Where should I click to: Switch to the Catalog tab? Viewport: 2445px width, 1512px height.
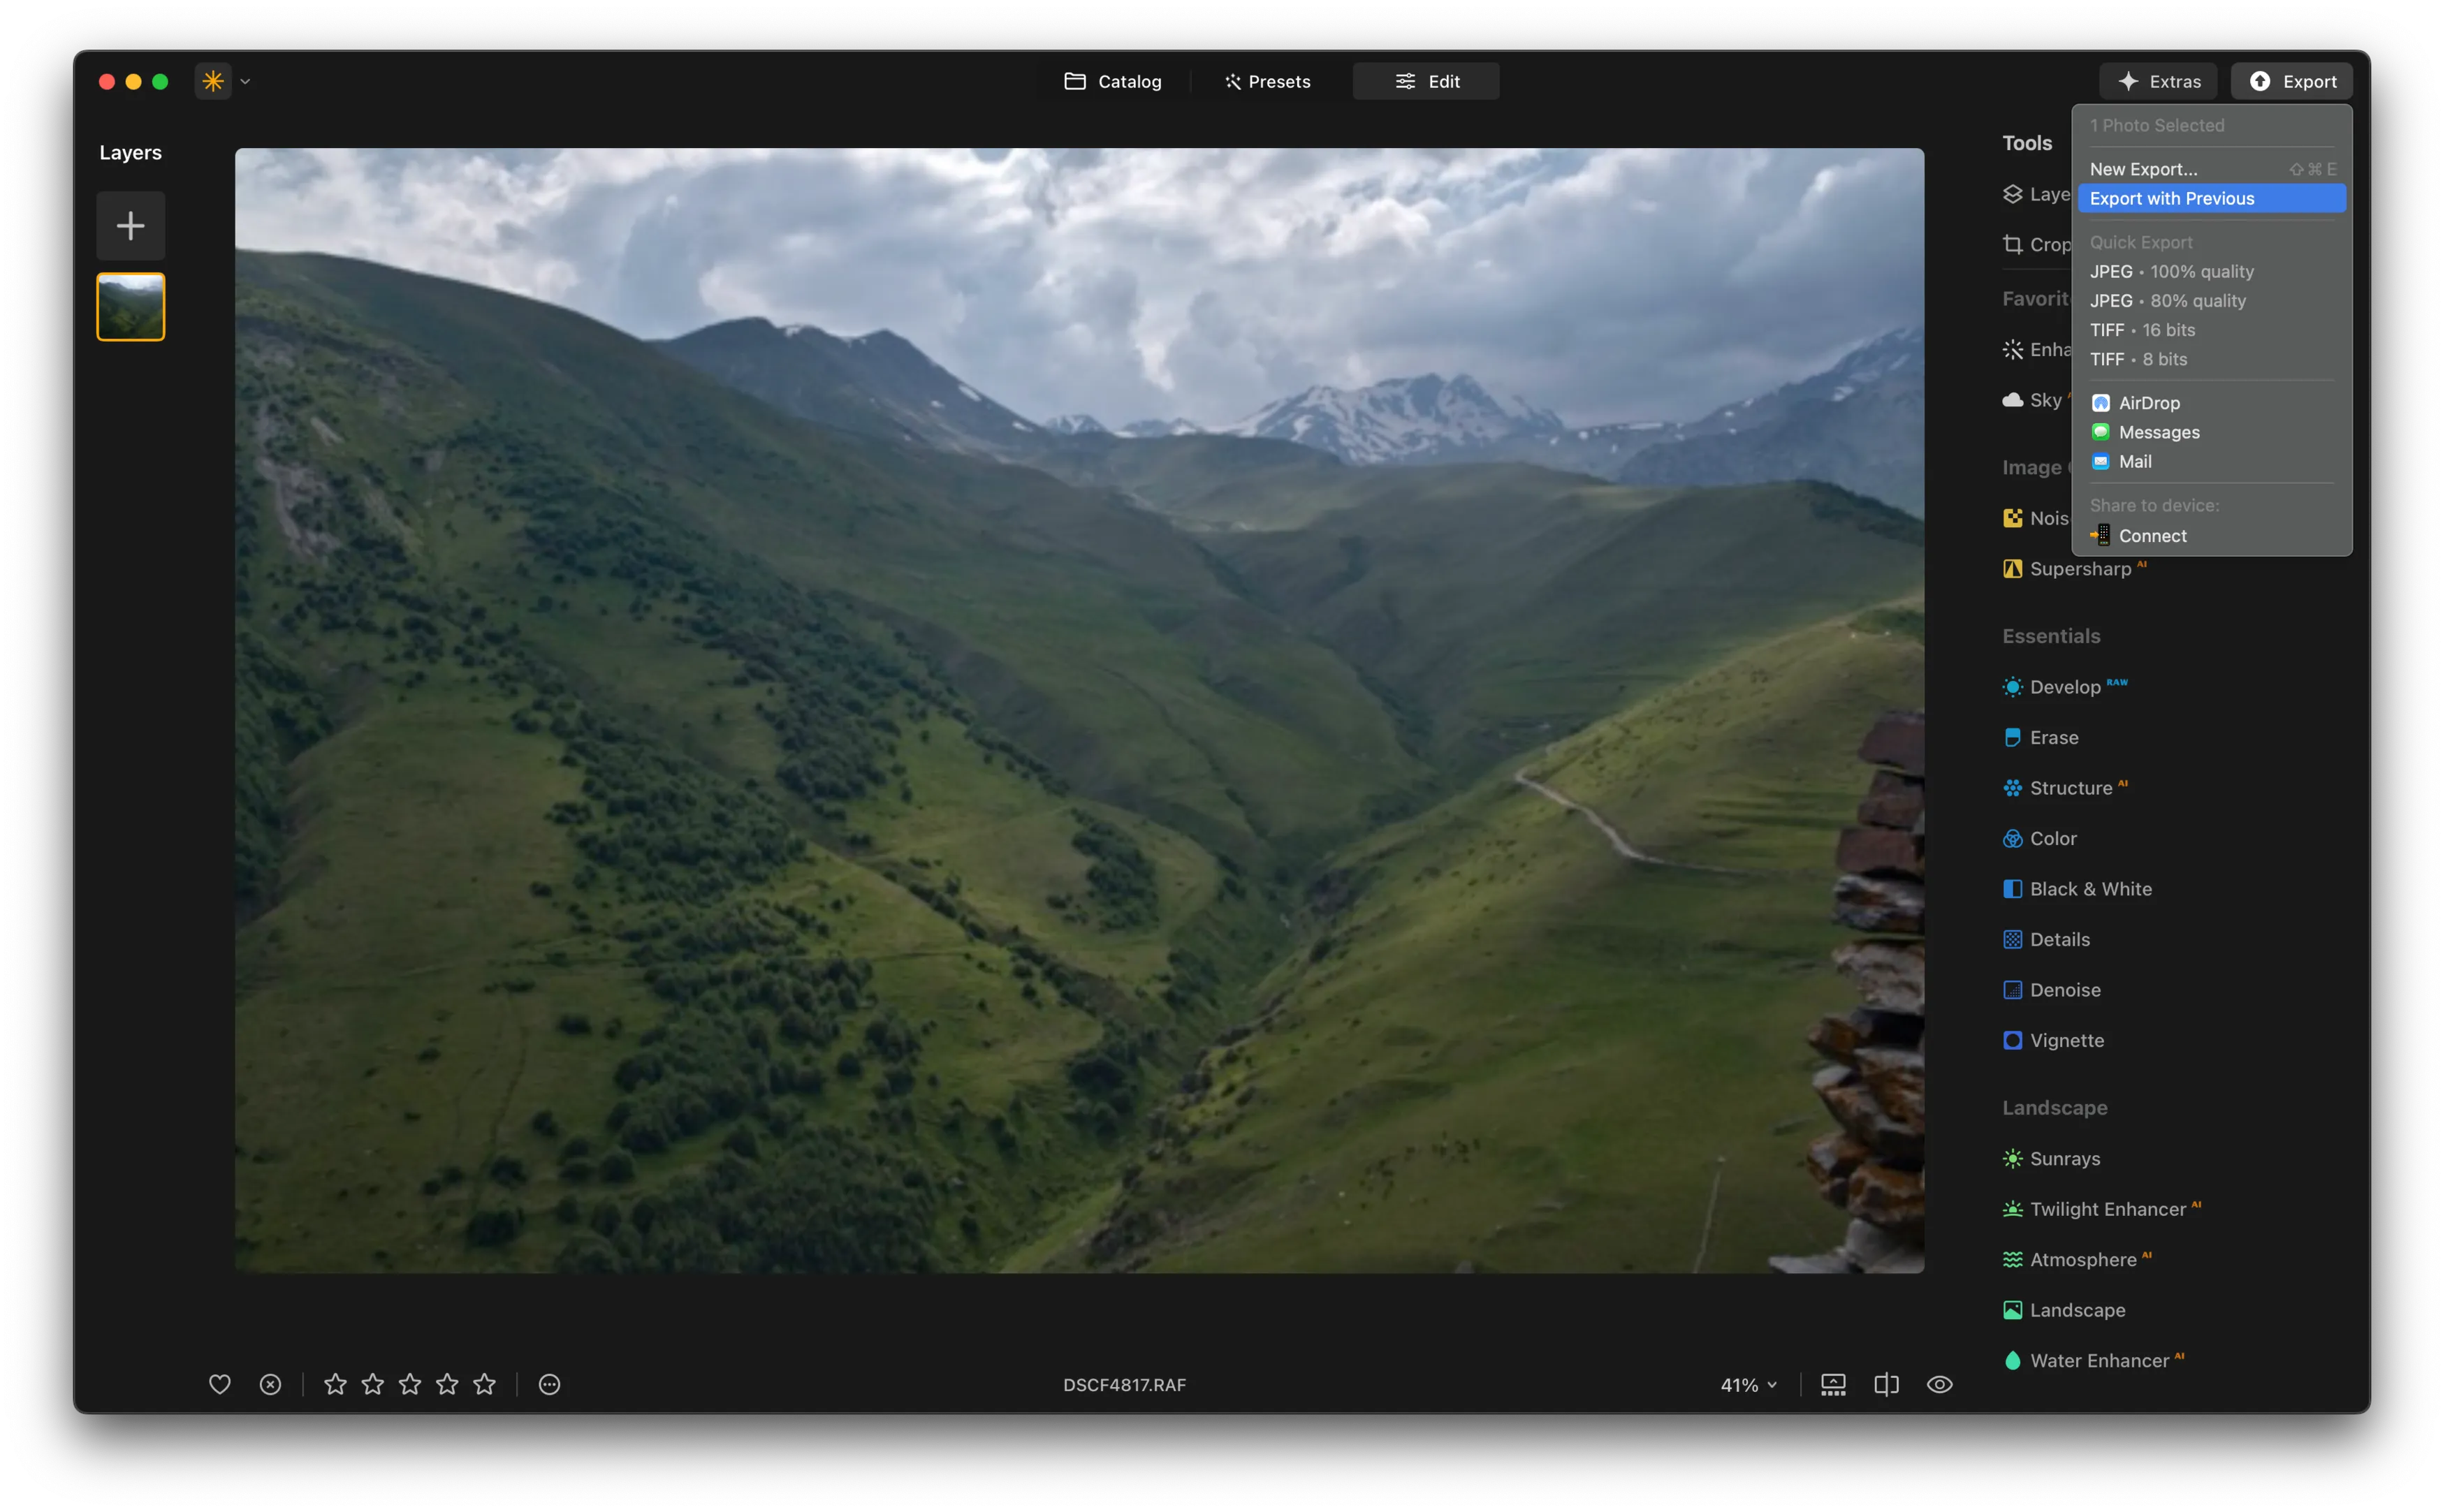[x=1113, y=81]
